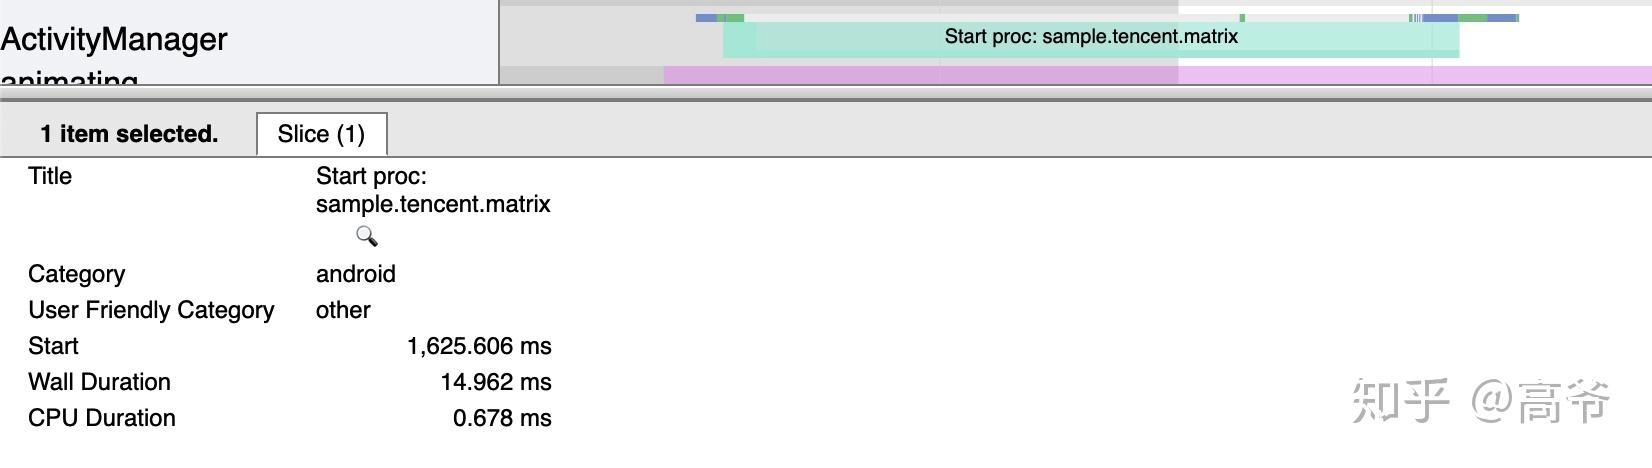Click the Start value 1,625.606 ms
This screenshot has width=1652, height=468.
point(479,346)
